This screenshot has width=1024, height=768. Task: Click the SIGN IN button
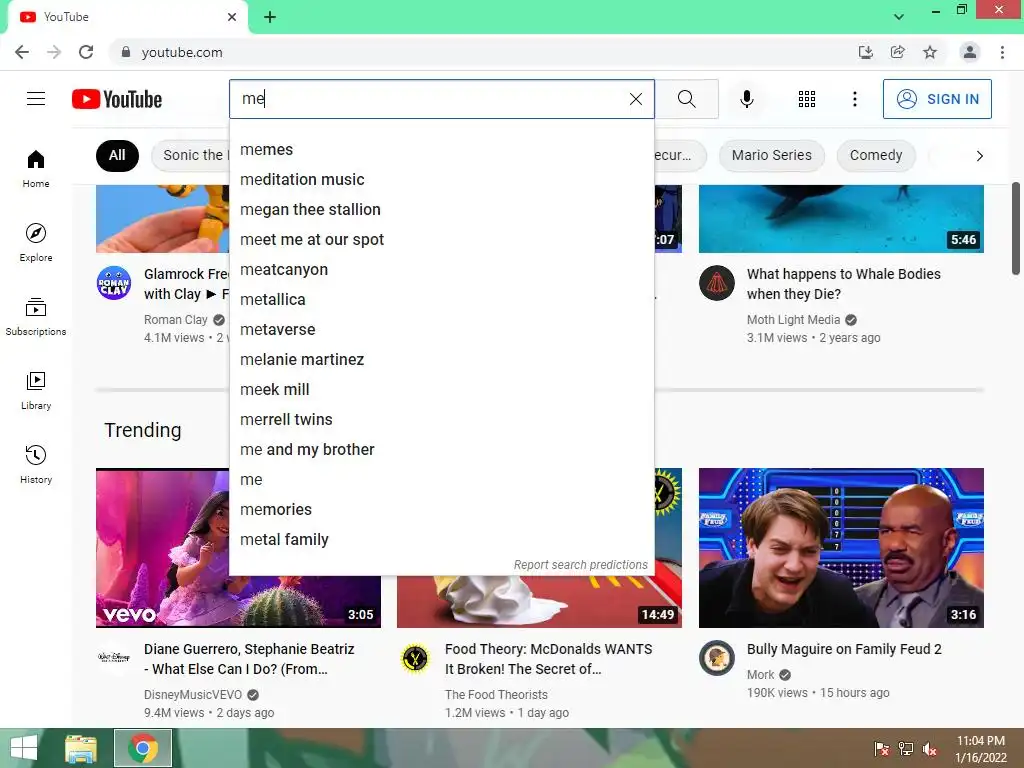coord(937,99)
